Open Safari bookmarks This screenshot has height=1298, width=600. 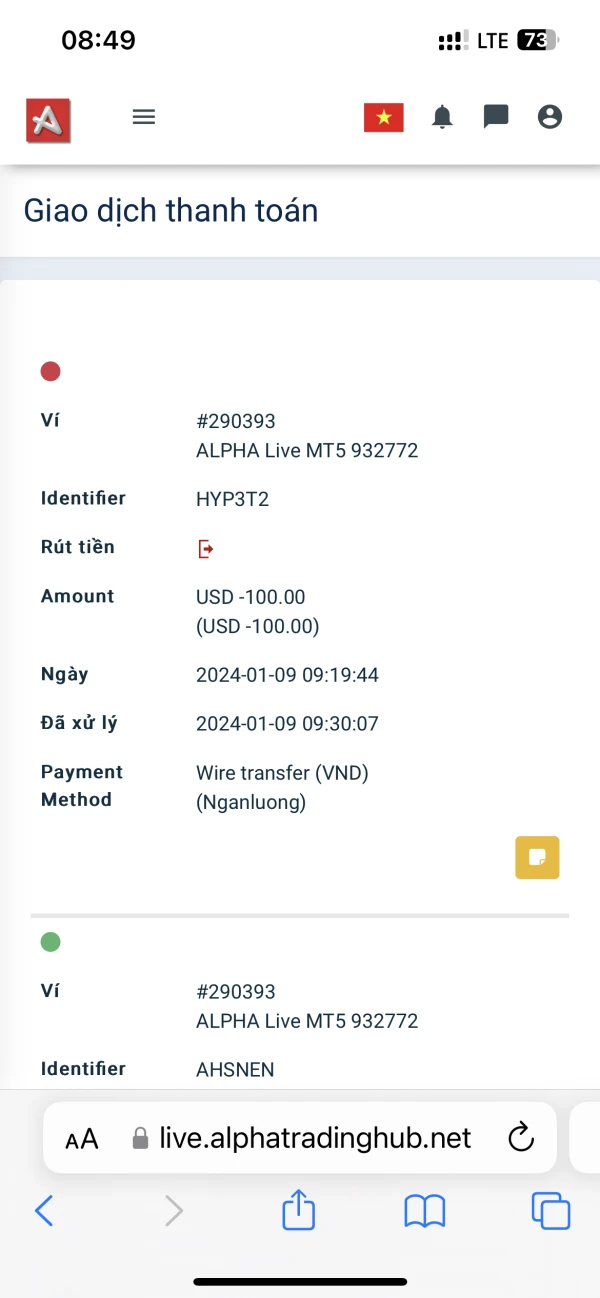point(424,1212)
